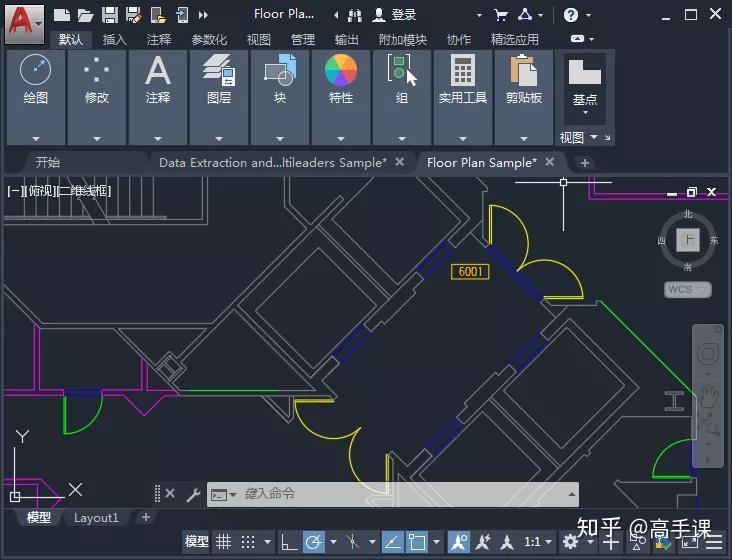Click the ViewCube top face

coord(687,240)
